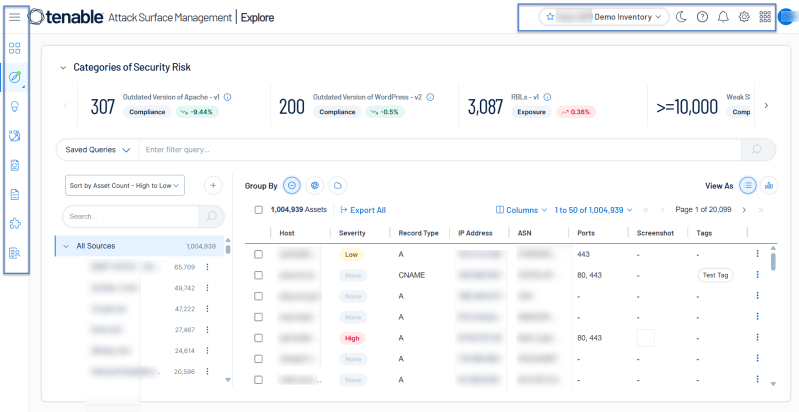Screen dimensions: 799x412
Task: Open options menu for the 65,709 source
Action: click(x=207, y=267)
